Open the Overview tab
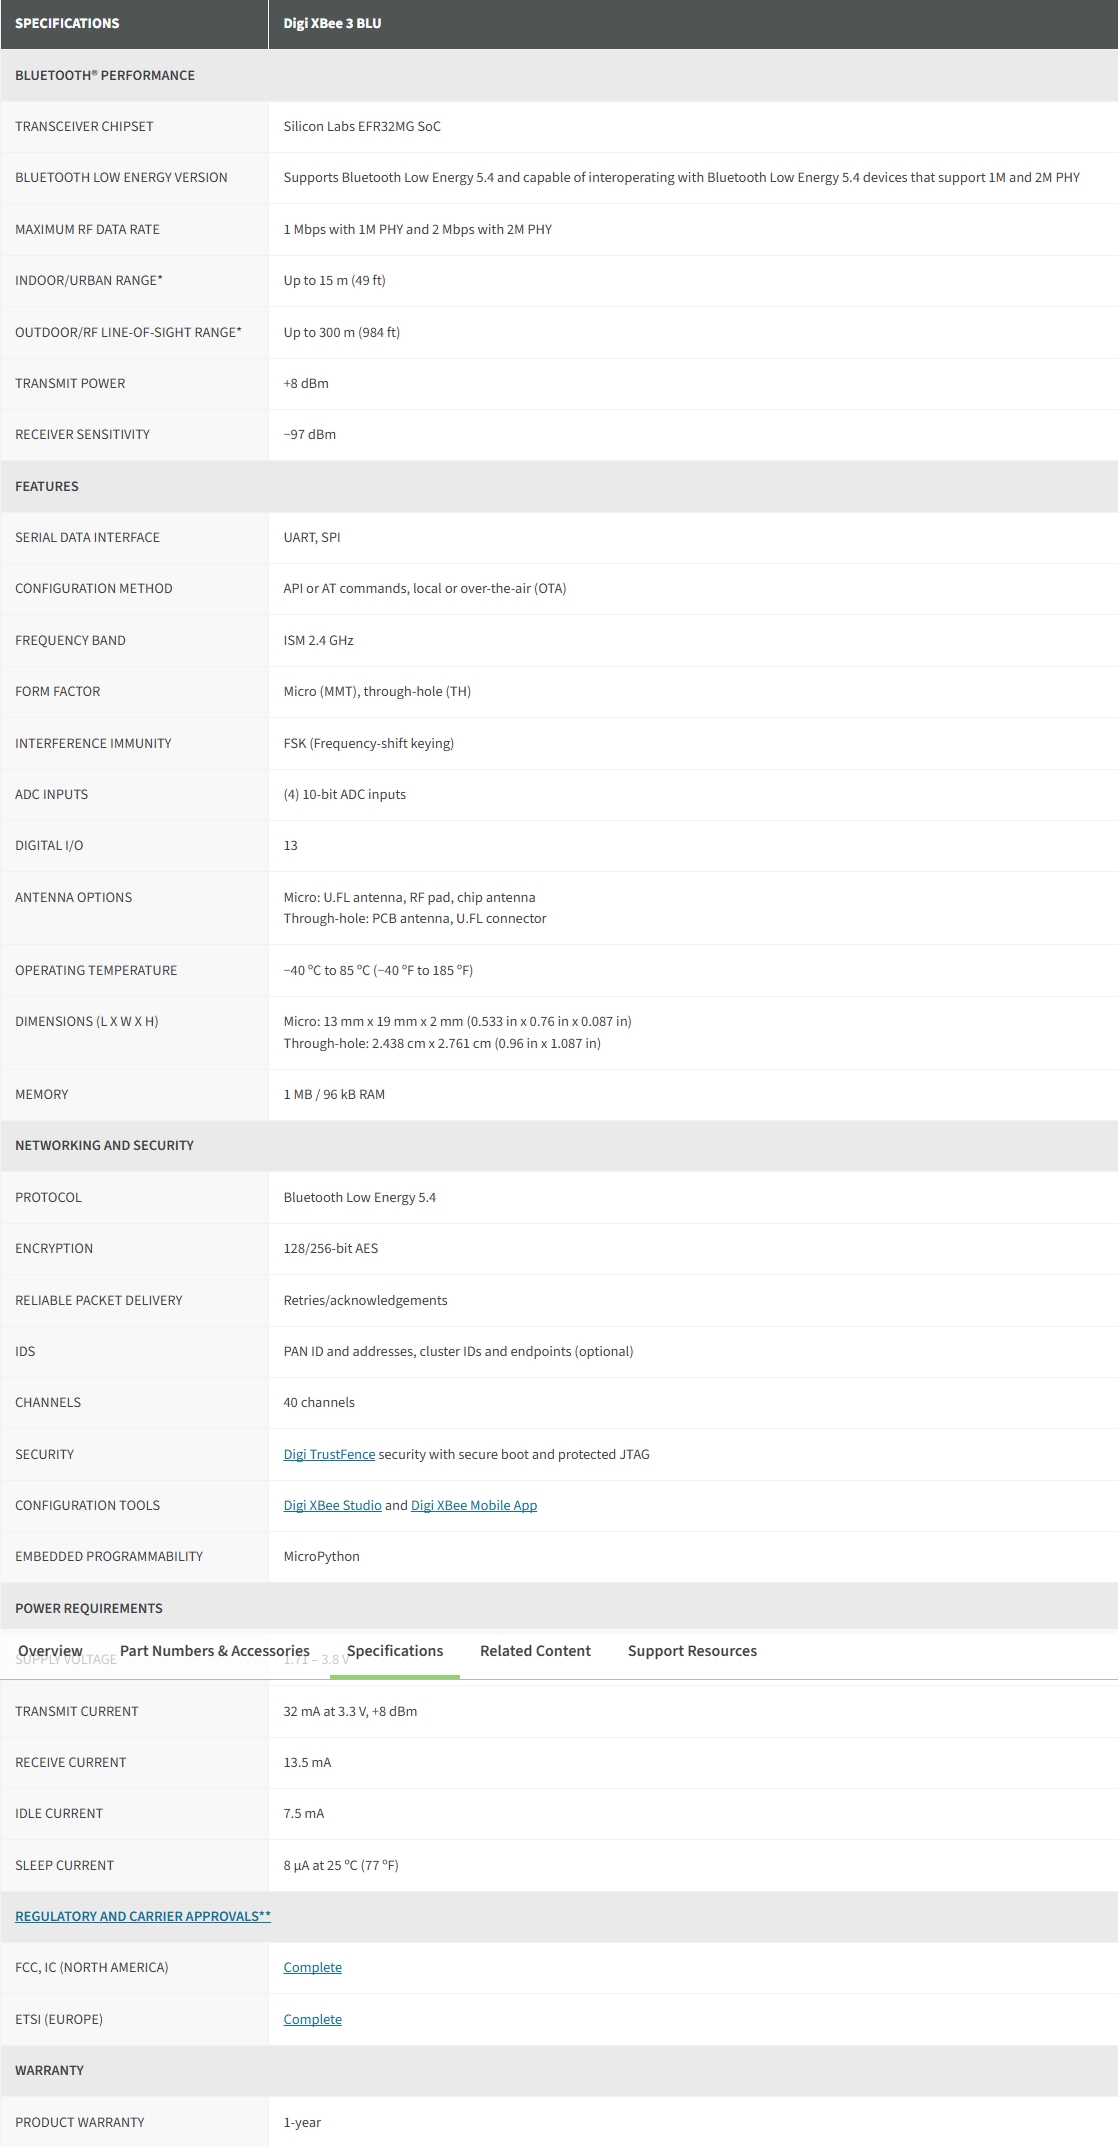This screenshot has height=2147, width=1118. [x=50, y=1651]
